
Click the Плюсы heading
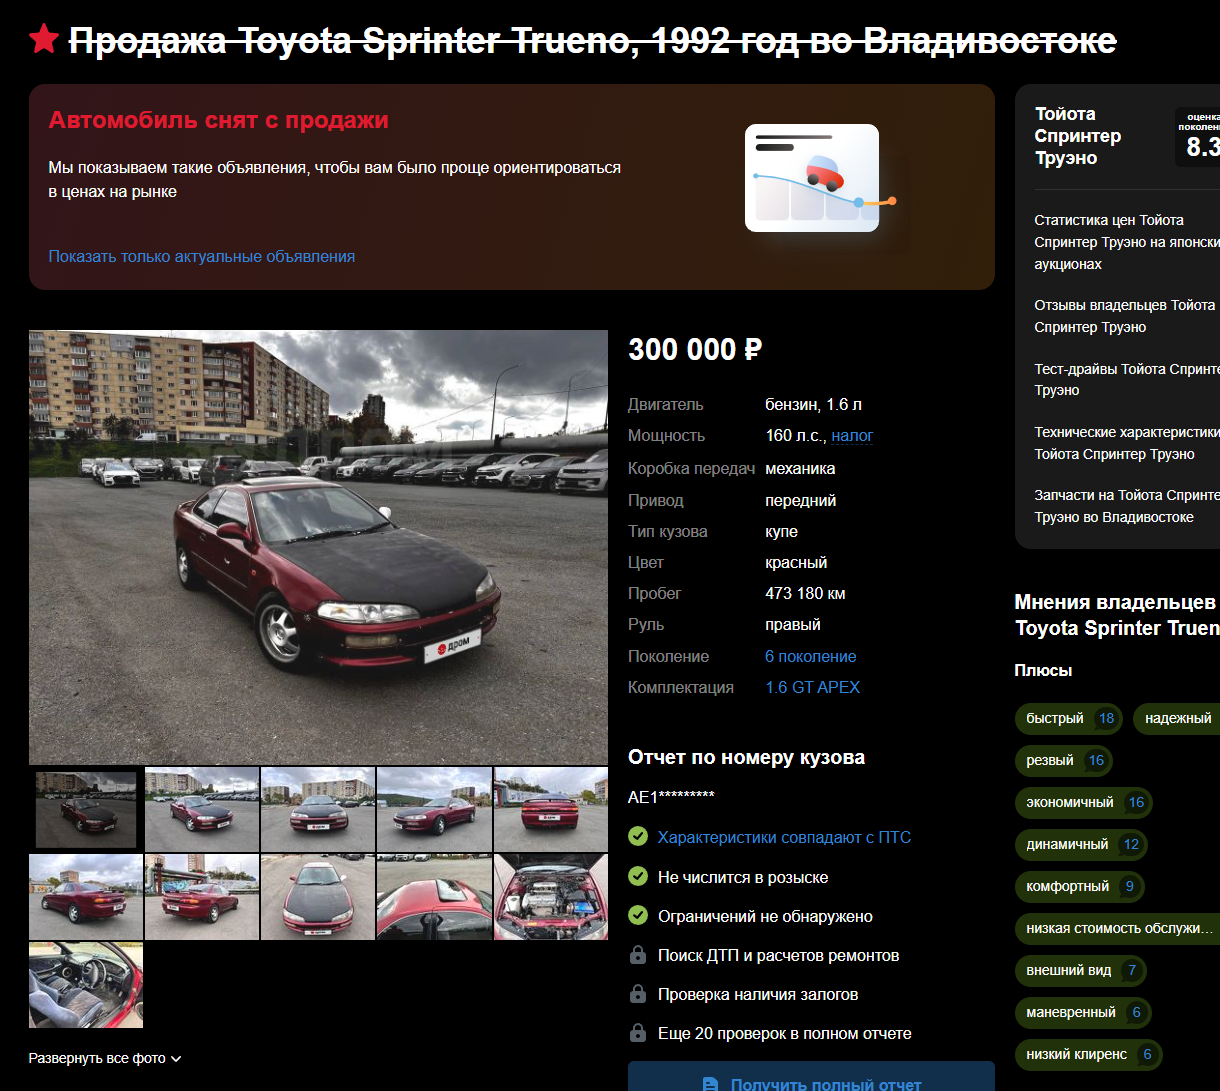click(x=1043, y=671)
